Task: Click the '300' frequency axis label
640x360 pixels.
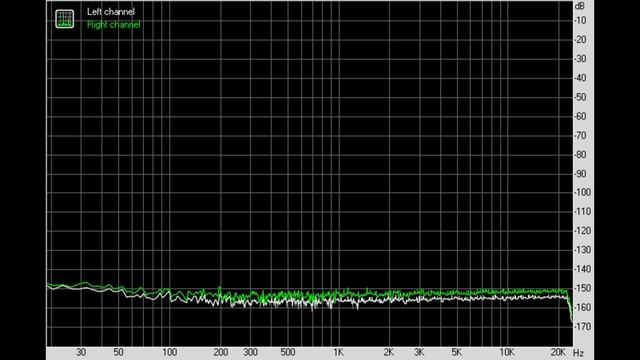Action: 250,352
